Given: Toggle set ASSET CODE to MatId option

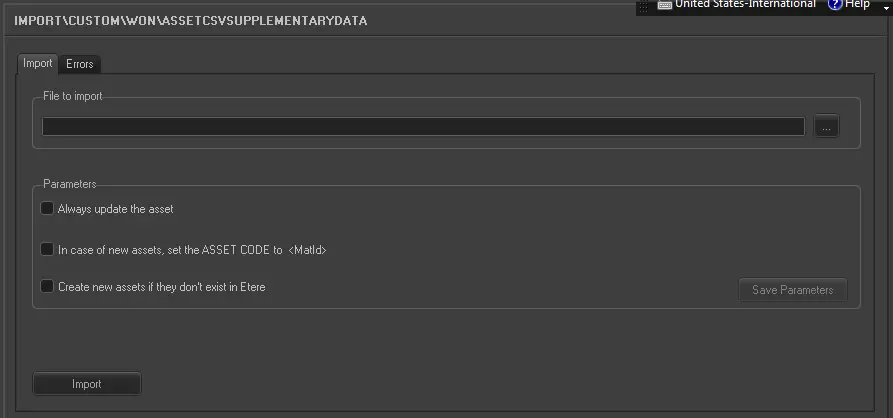Looking at the screenshot, I should tap(47, 249).
